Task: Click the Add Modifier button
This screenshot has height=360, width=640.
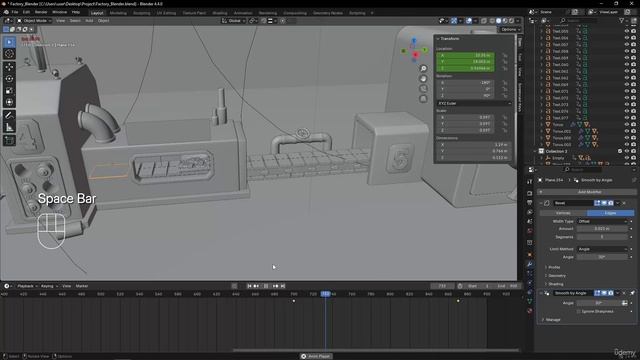Action: (589, 192)
